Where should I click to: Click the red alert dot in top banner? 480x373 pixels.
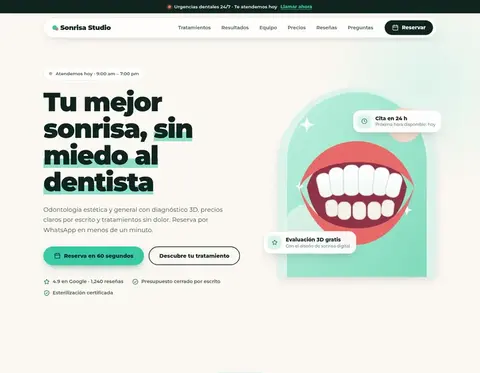169,7
